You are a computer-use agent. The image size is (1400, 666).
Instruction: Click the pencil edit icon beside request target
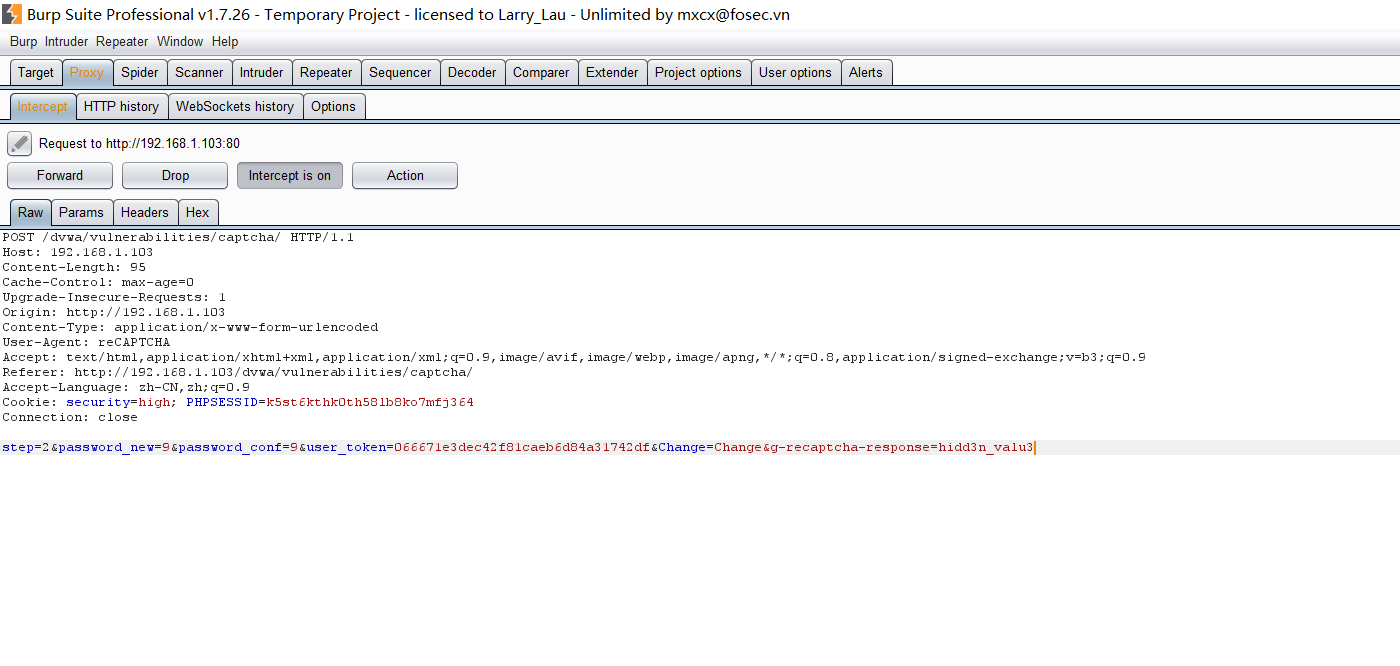tap(19, 143)
